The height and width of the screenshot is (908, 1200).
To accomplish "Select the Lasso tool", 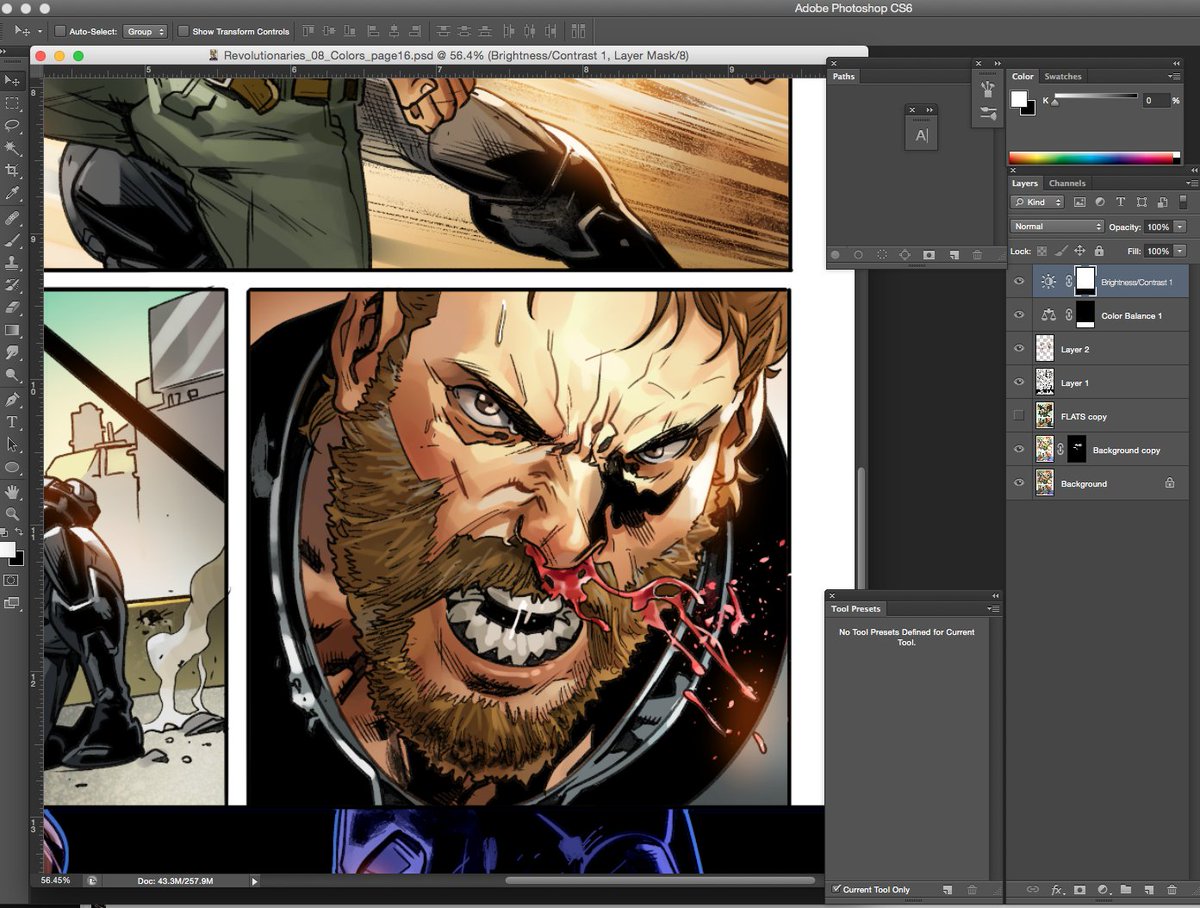I will 12,126.
